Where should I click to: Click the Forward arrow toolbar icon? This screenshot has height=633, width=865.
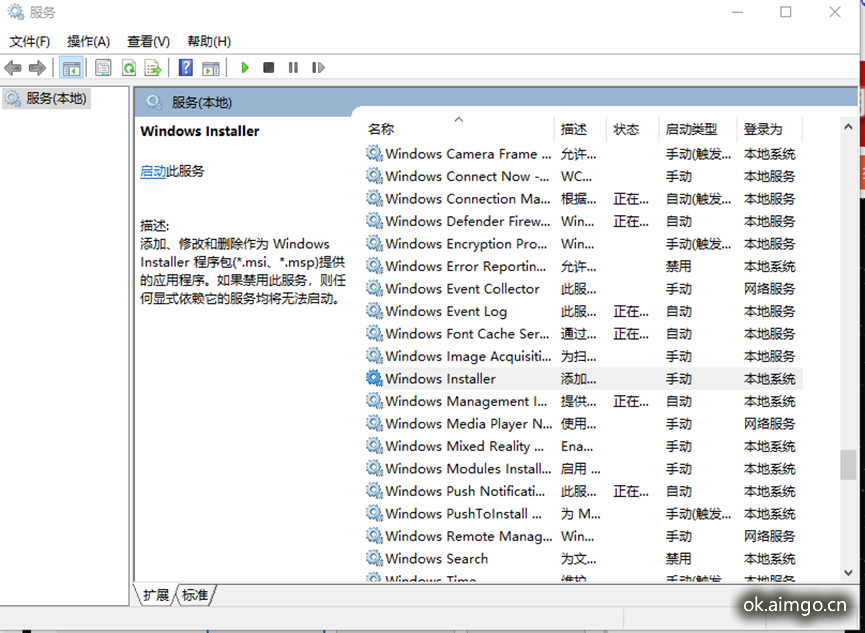[37, 68]
